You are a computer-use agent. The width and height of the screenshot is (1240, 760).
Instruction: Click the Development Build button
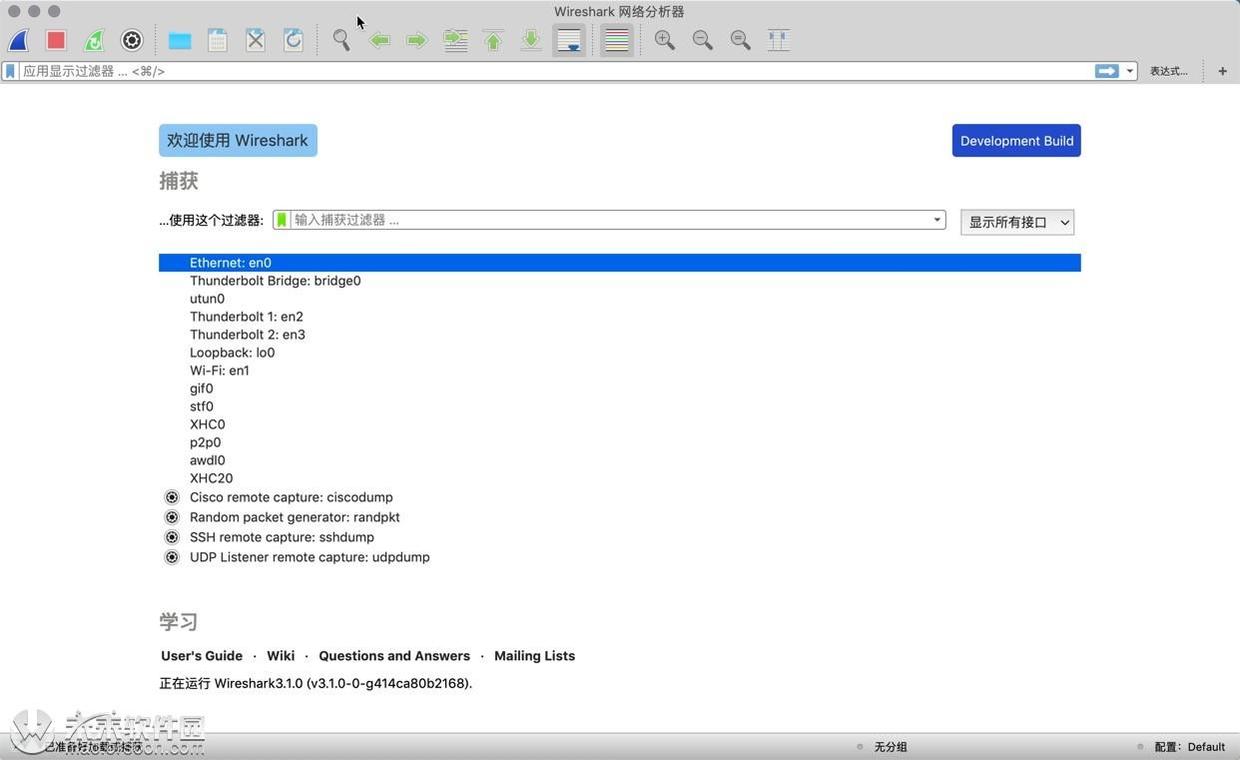[x=1016, y=140]
